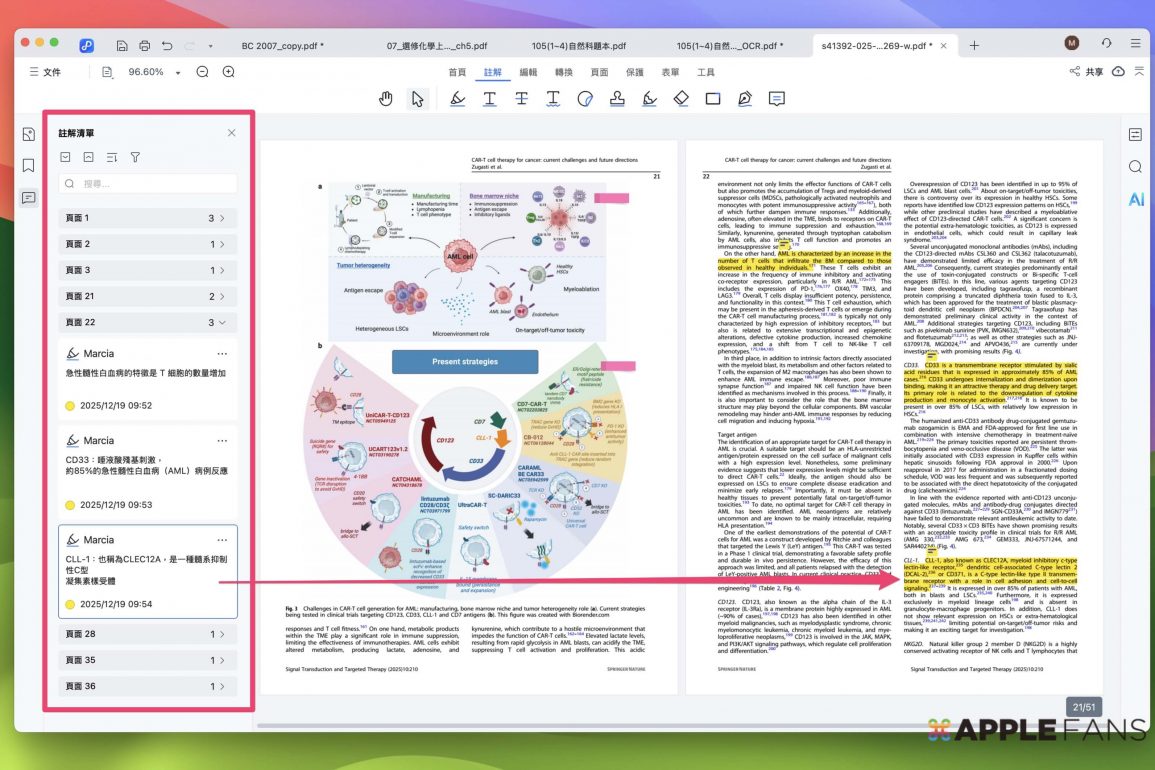Switch to the 編輯 tab
1155x770 pixels.
click(x=528, y=72)
